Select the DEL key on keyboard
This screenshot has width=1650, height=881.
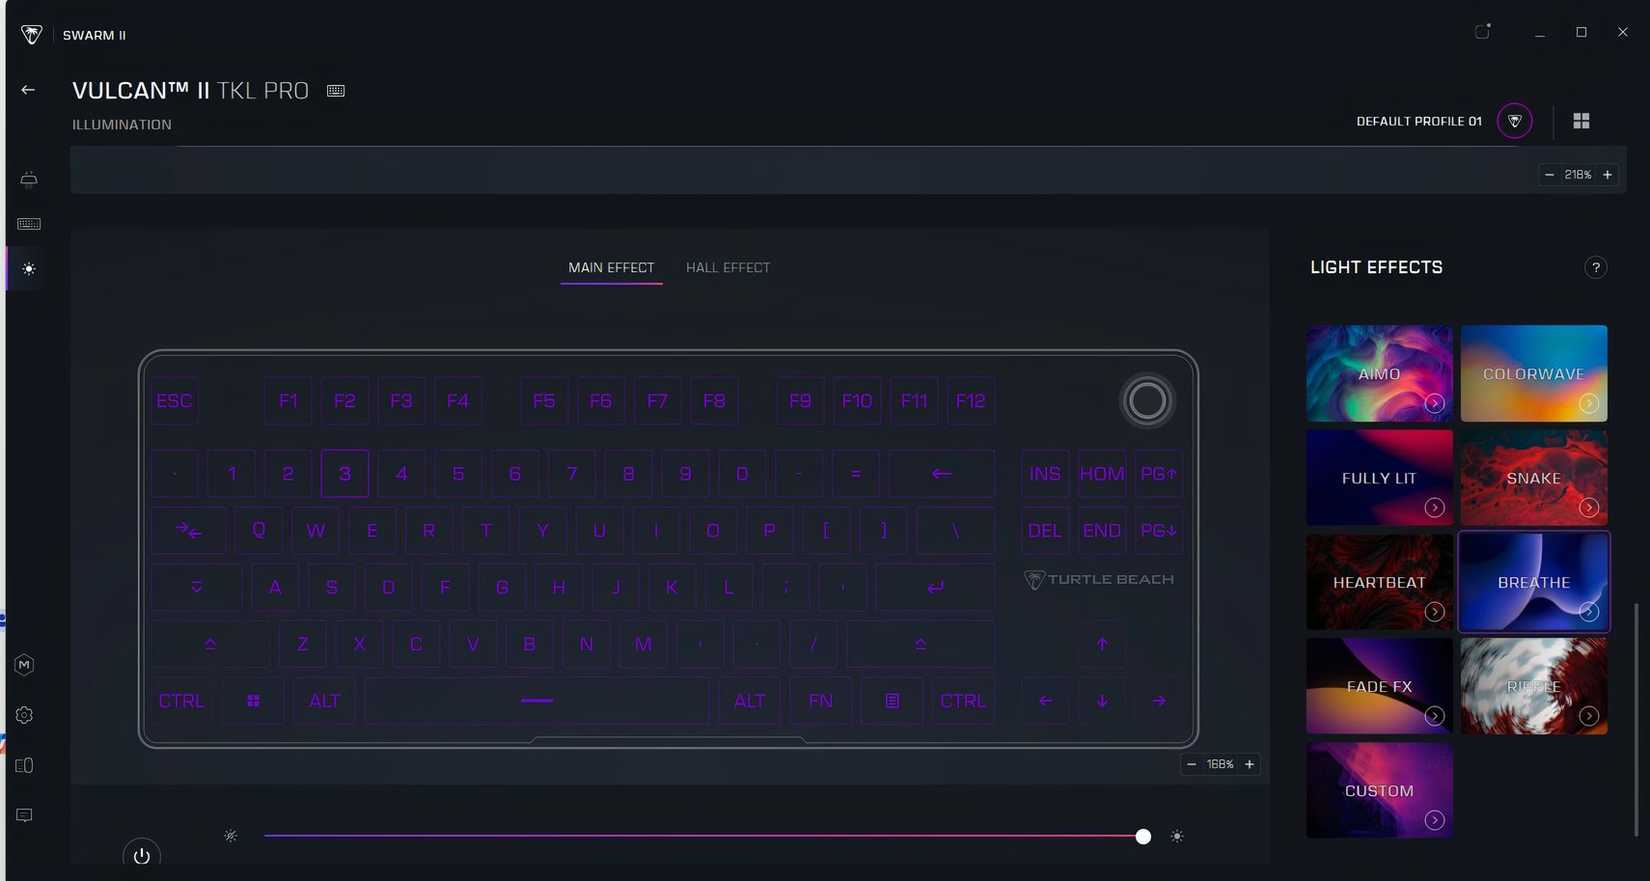click(1045, 530)
